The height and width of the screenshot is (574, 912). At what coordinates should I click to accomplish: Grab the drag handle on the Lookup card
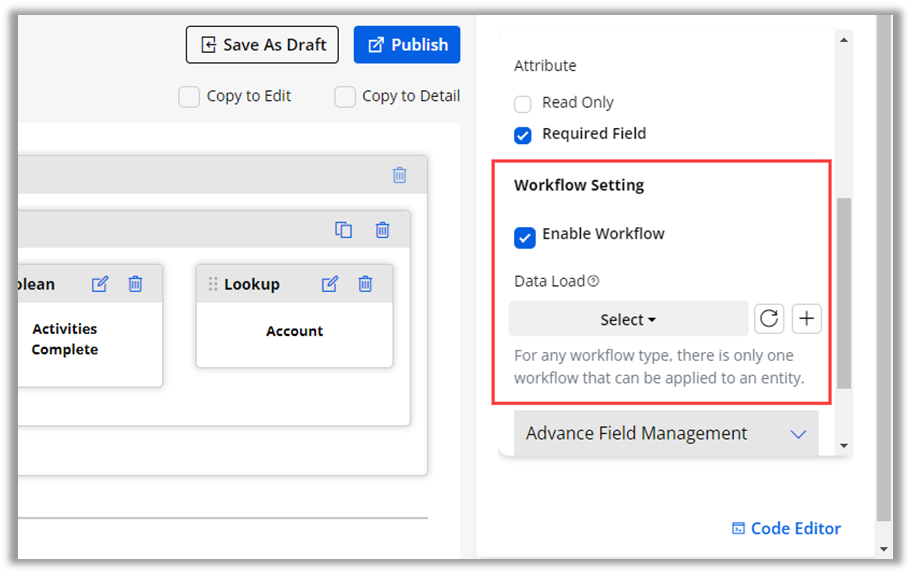pyautogui.click(x=213, y=284)
